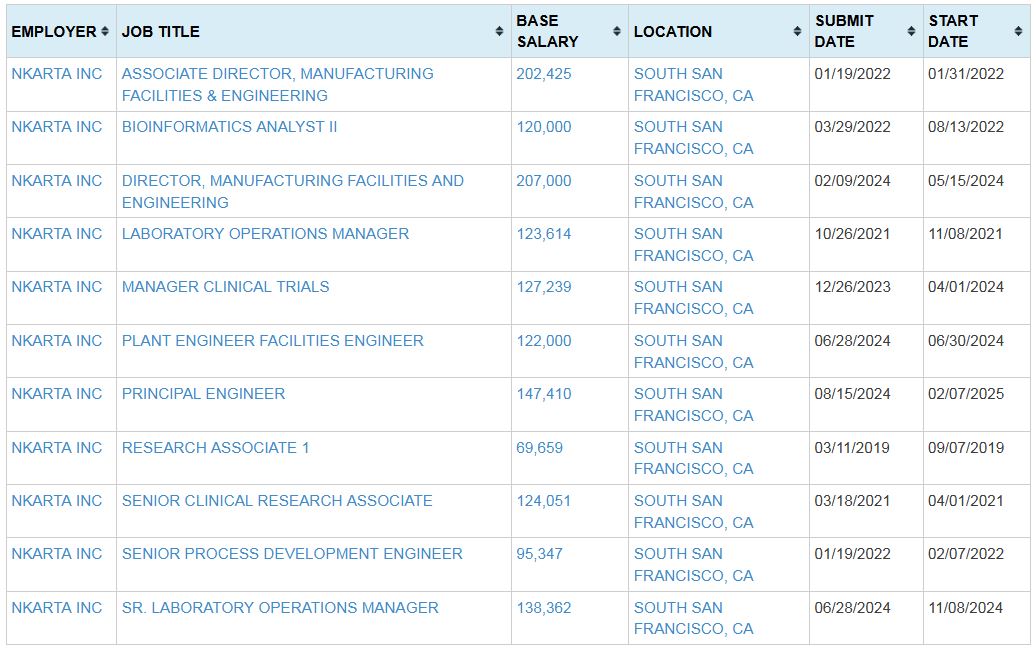The image size is (1036, 653).
Task: Select submit date 03/11/2019
Action: tap(852, 448)
